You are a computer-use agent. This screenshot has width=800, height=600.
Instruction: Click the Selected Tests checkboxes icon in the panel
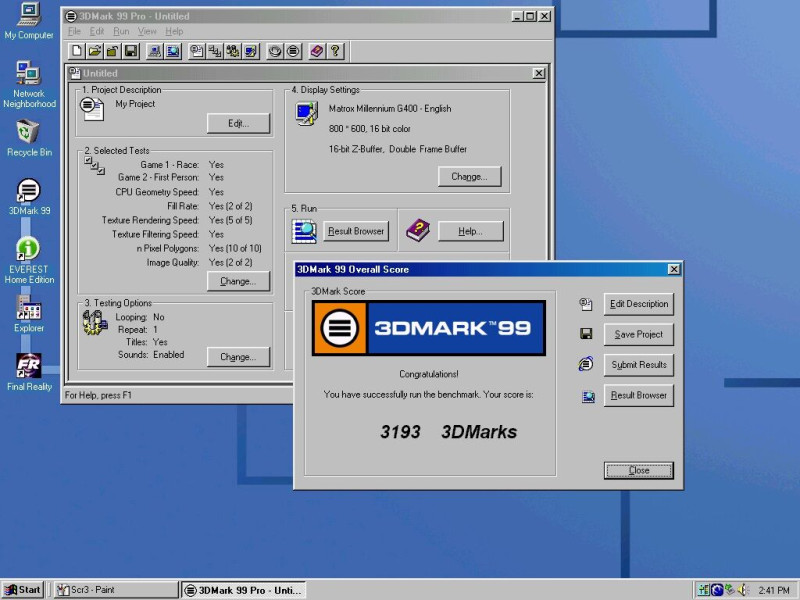coord(94,165)
